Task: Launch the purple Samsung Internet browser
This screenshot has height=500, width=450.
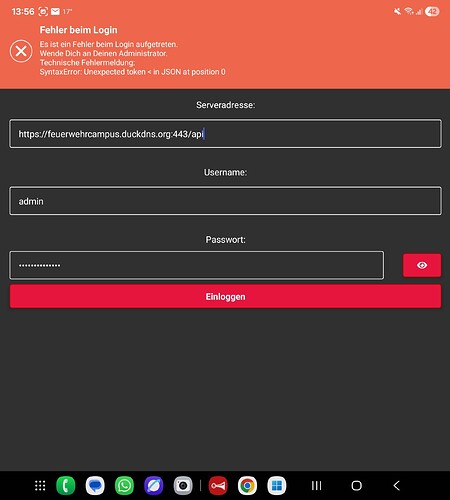Action: click(154, 486)
